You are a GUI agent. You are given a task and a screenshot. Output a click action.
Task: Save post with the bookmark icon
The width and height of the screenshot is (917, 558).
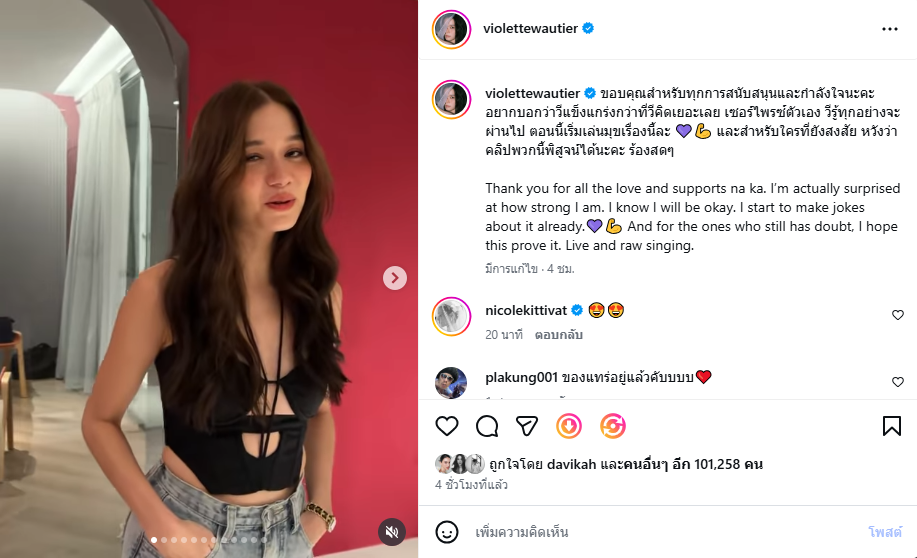click(x=891, y=426)
